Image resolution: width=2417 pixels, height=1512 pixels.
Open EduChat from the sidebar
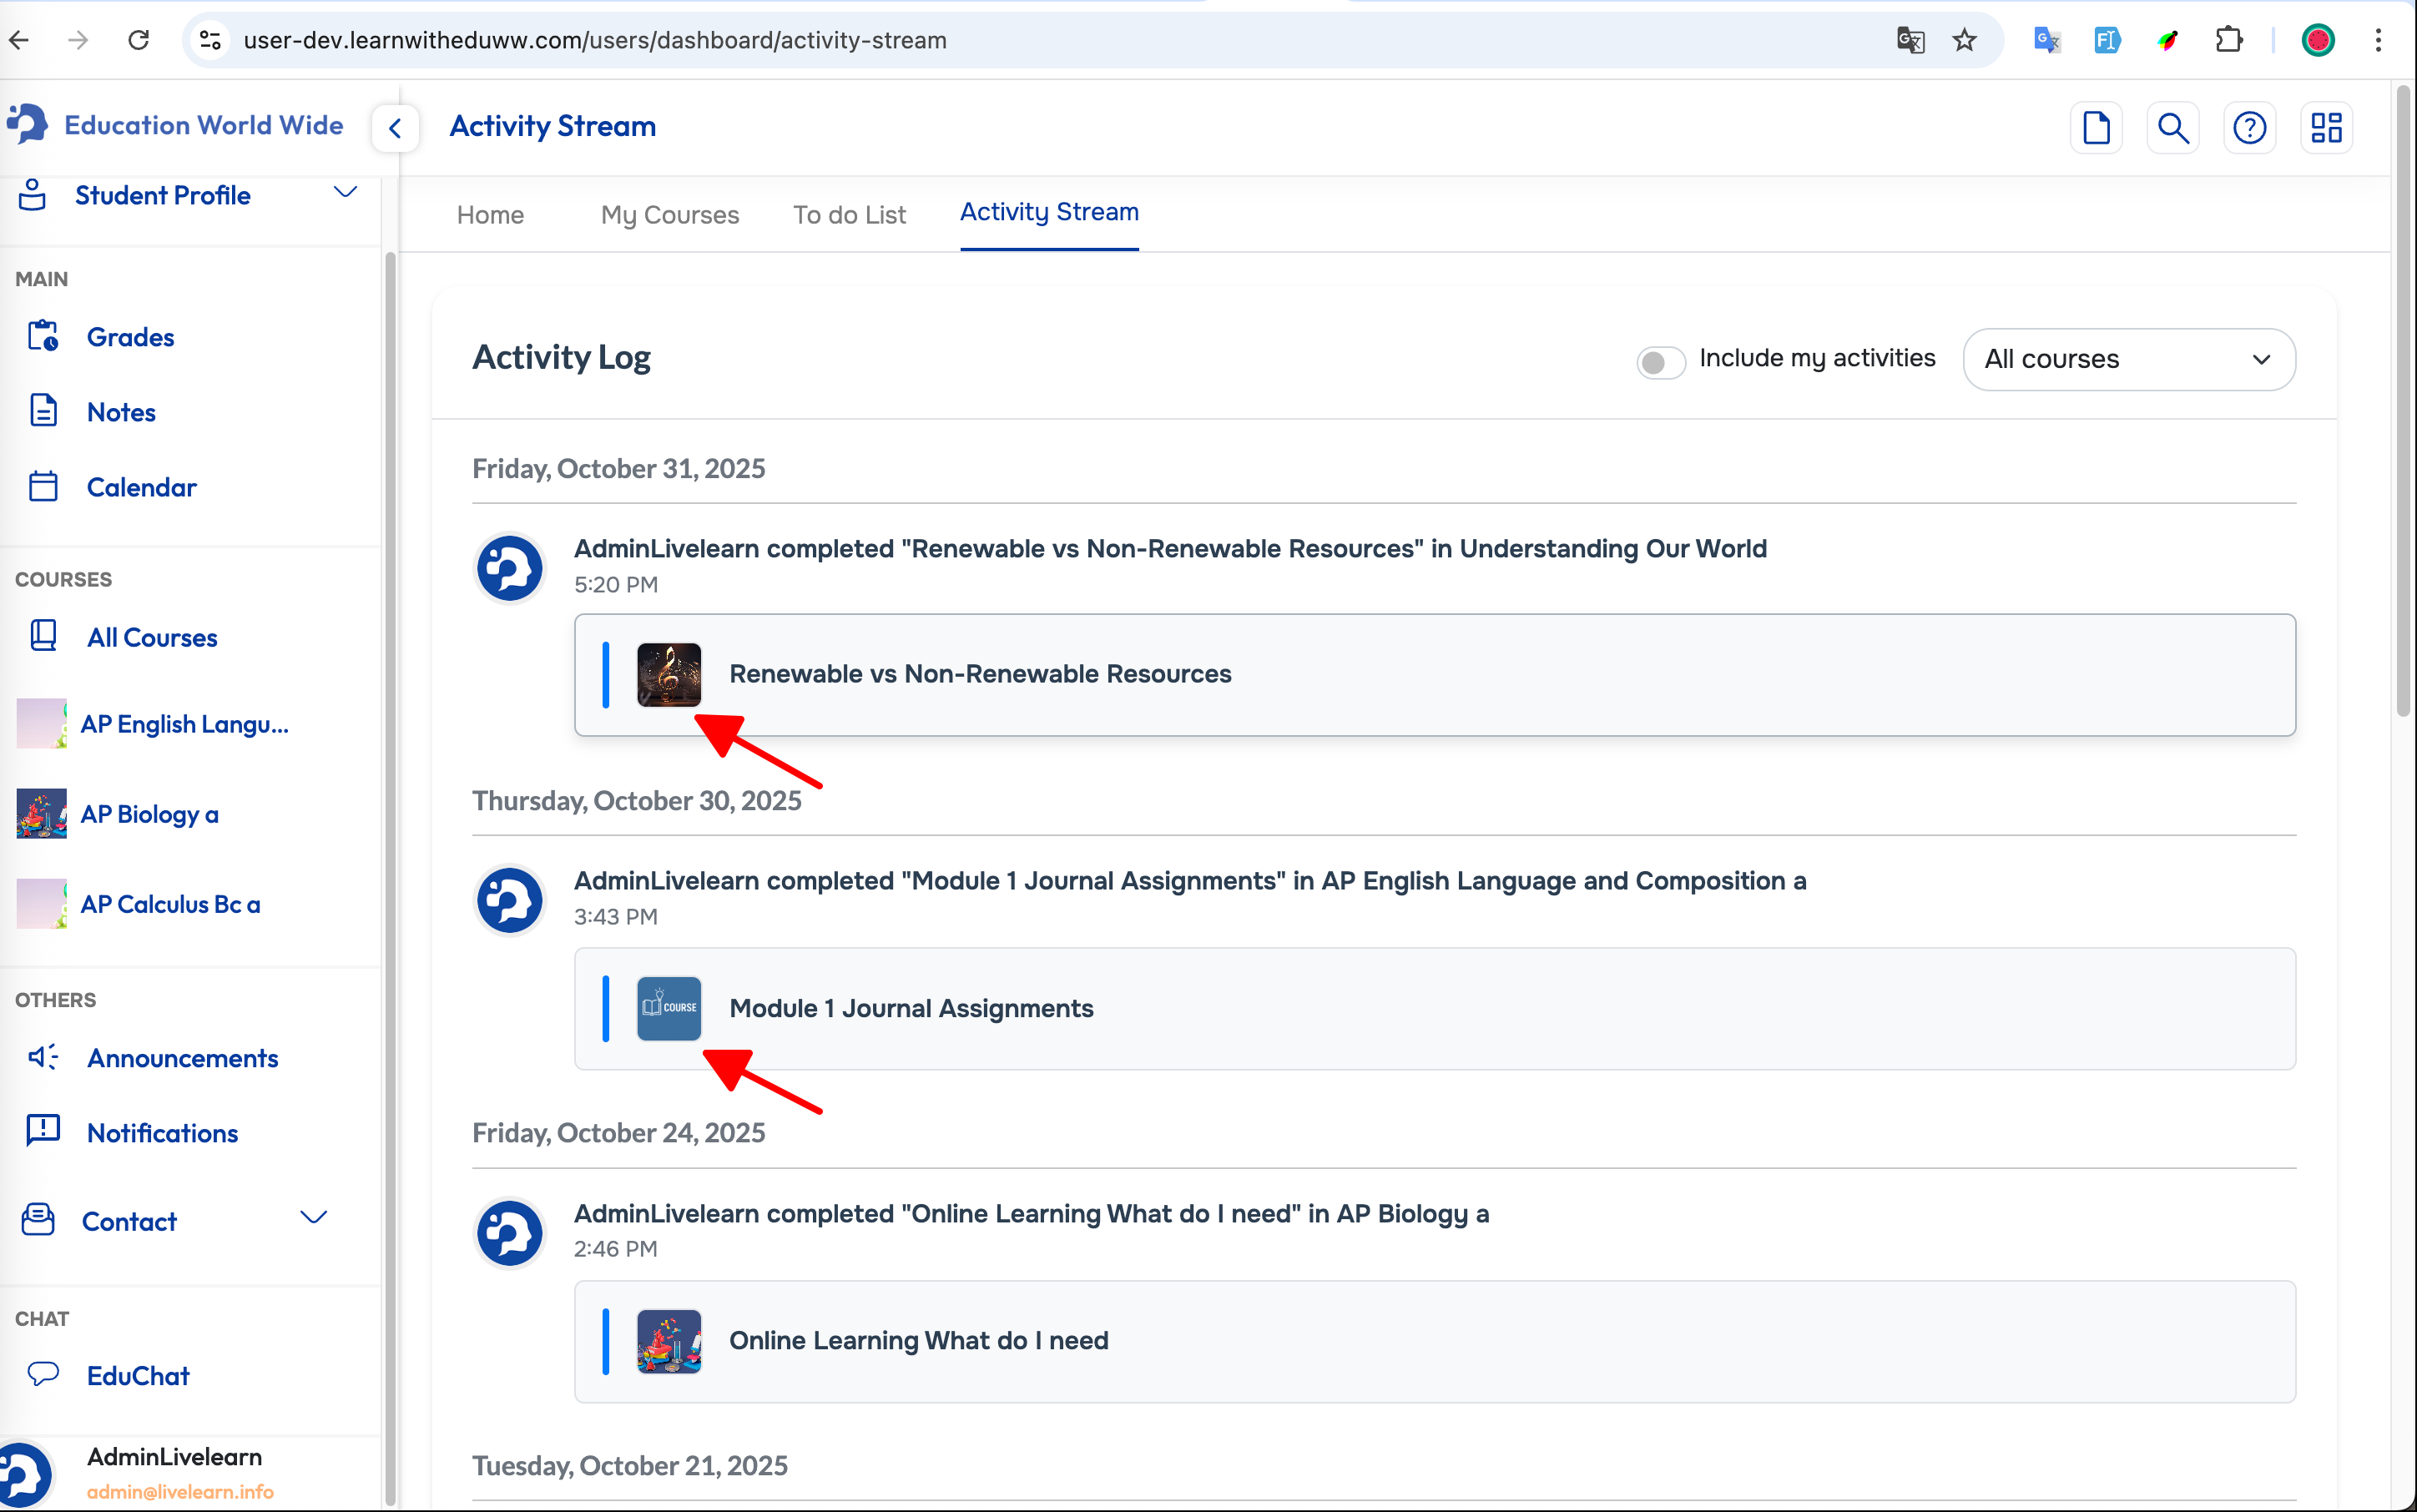(138, 1376)
